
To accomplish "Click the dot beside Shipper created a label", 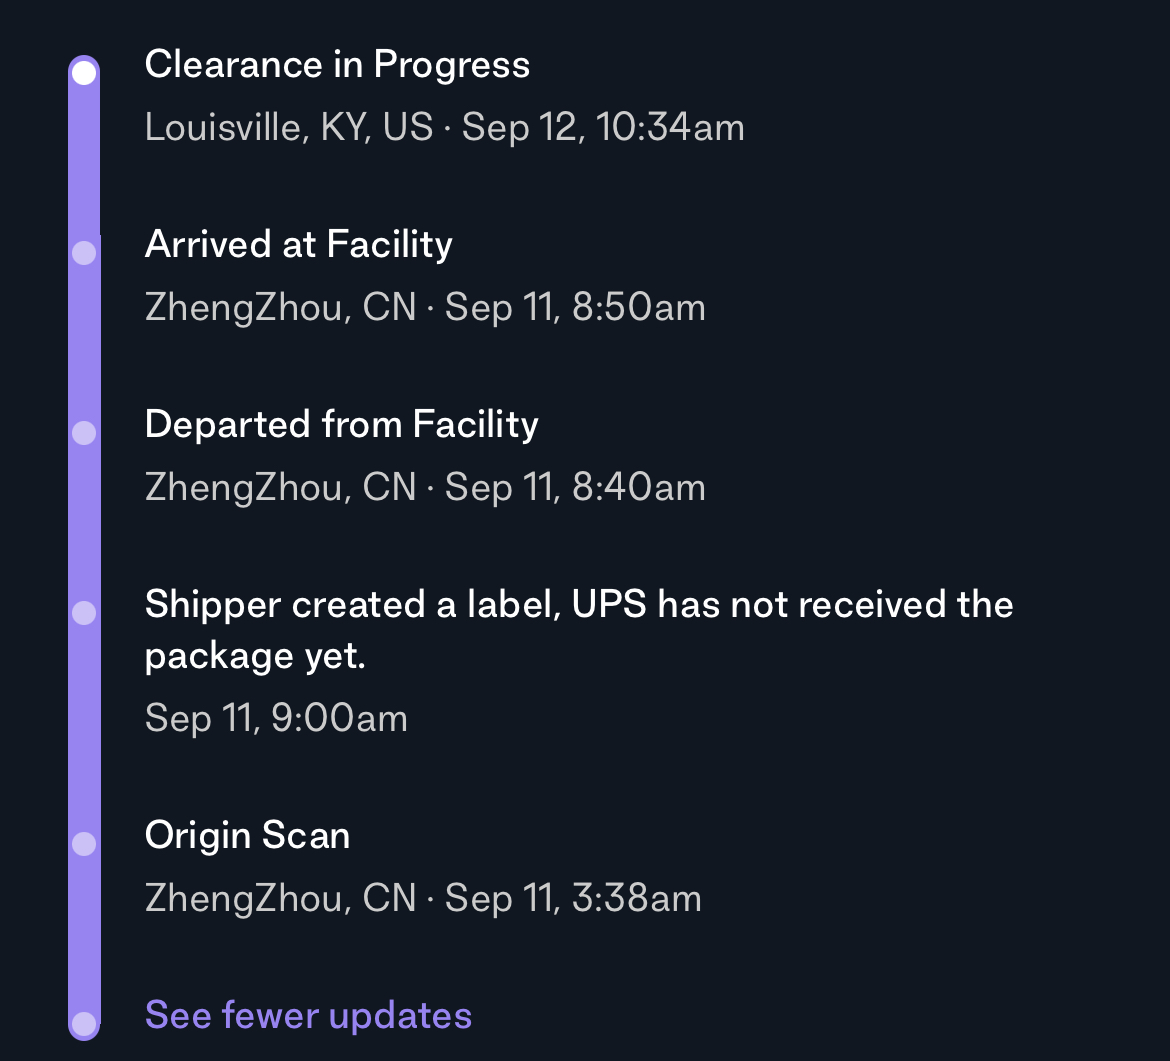I will point(84,613).
